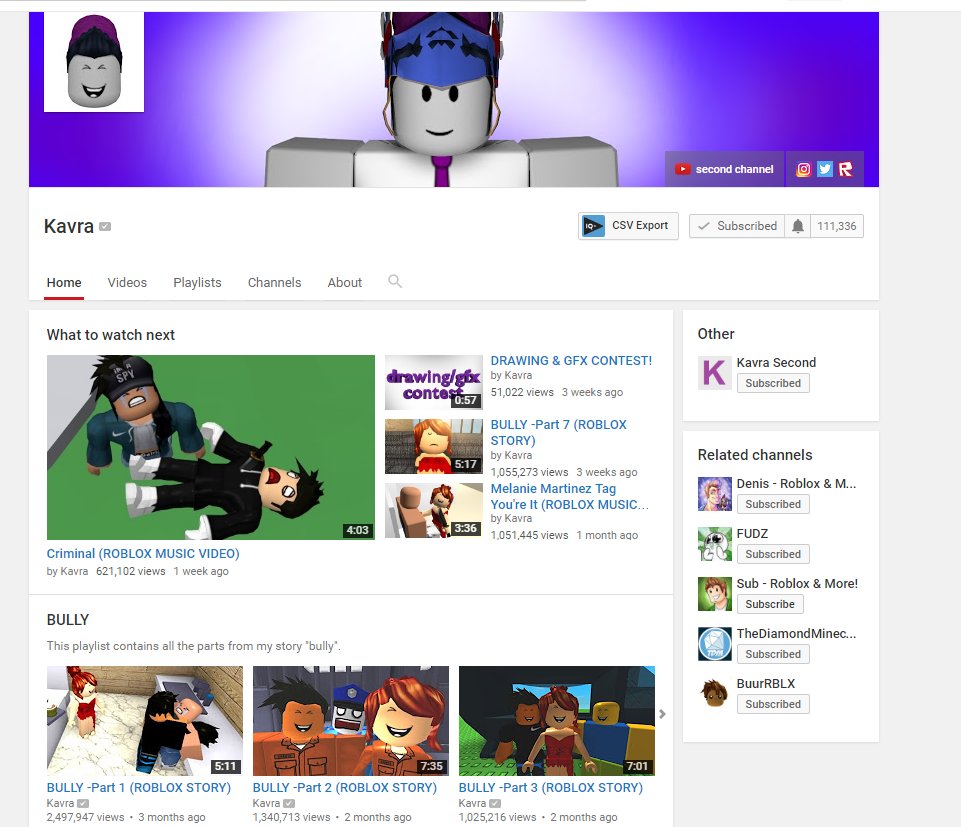
Task: Open Kavra uploader under BULLY -Part 1
Action: (60, 803)
